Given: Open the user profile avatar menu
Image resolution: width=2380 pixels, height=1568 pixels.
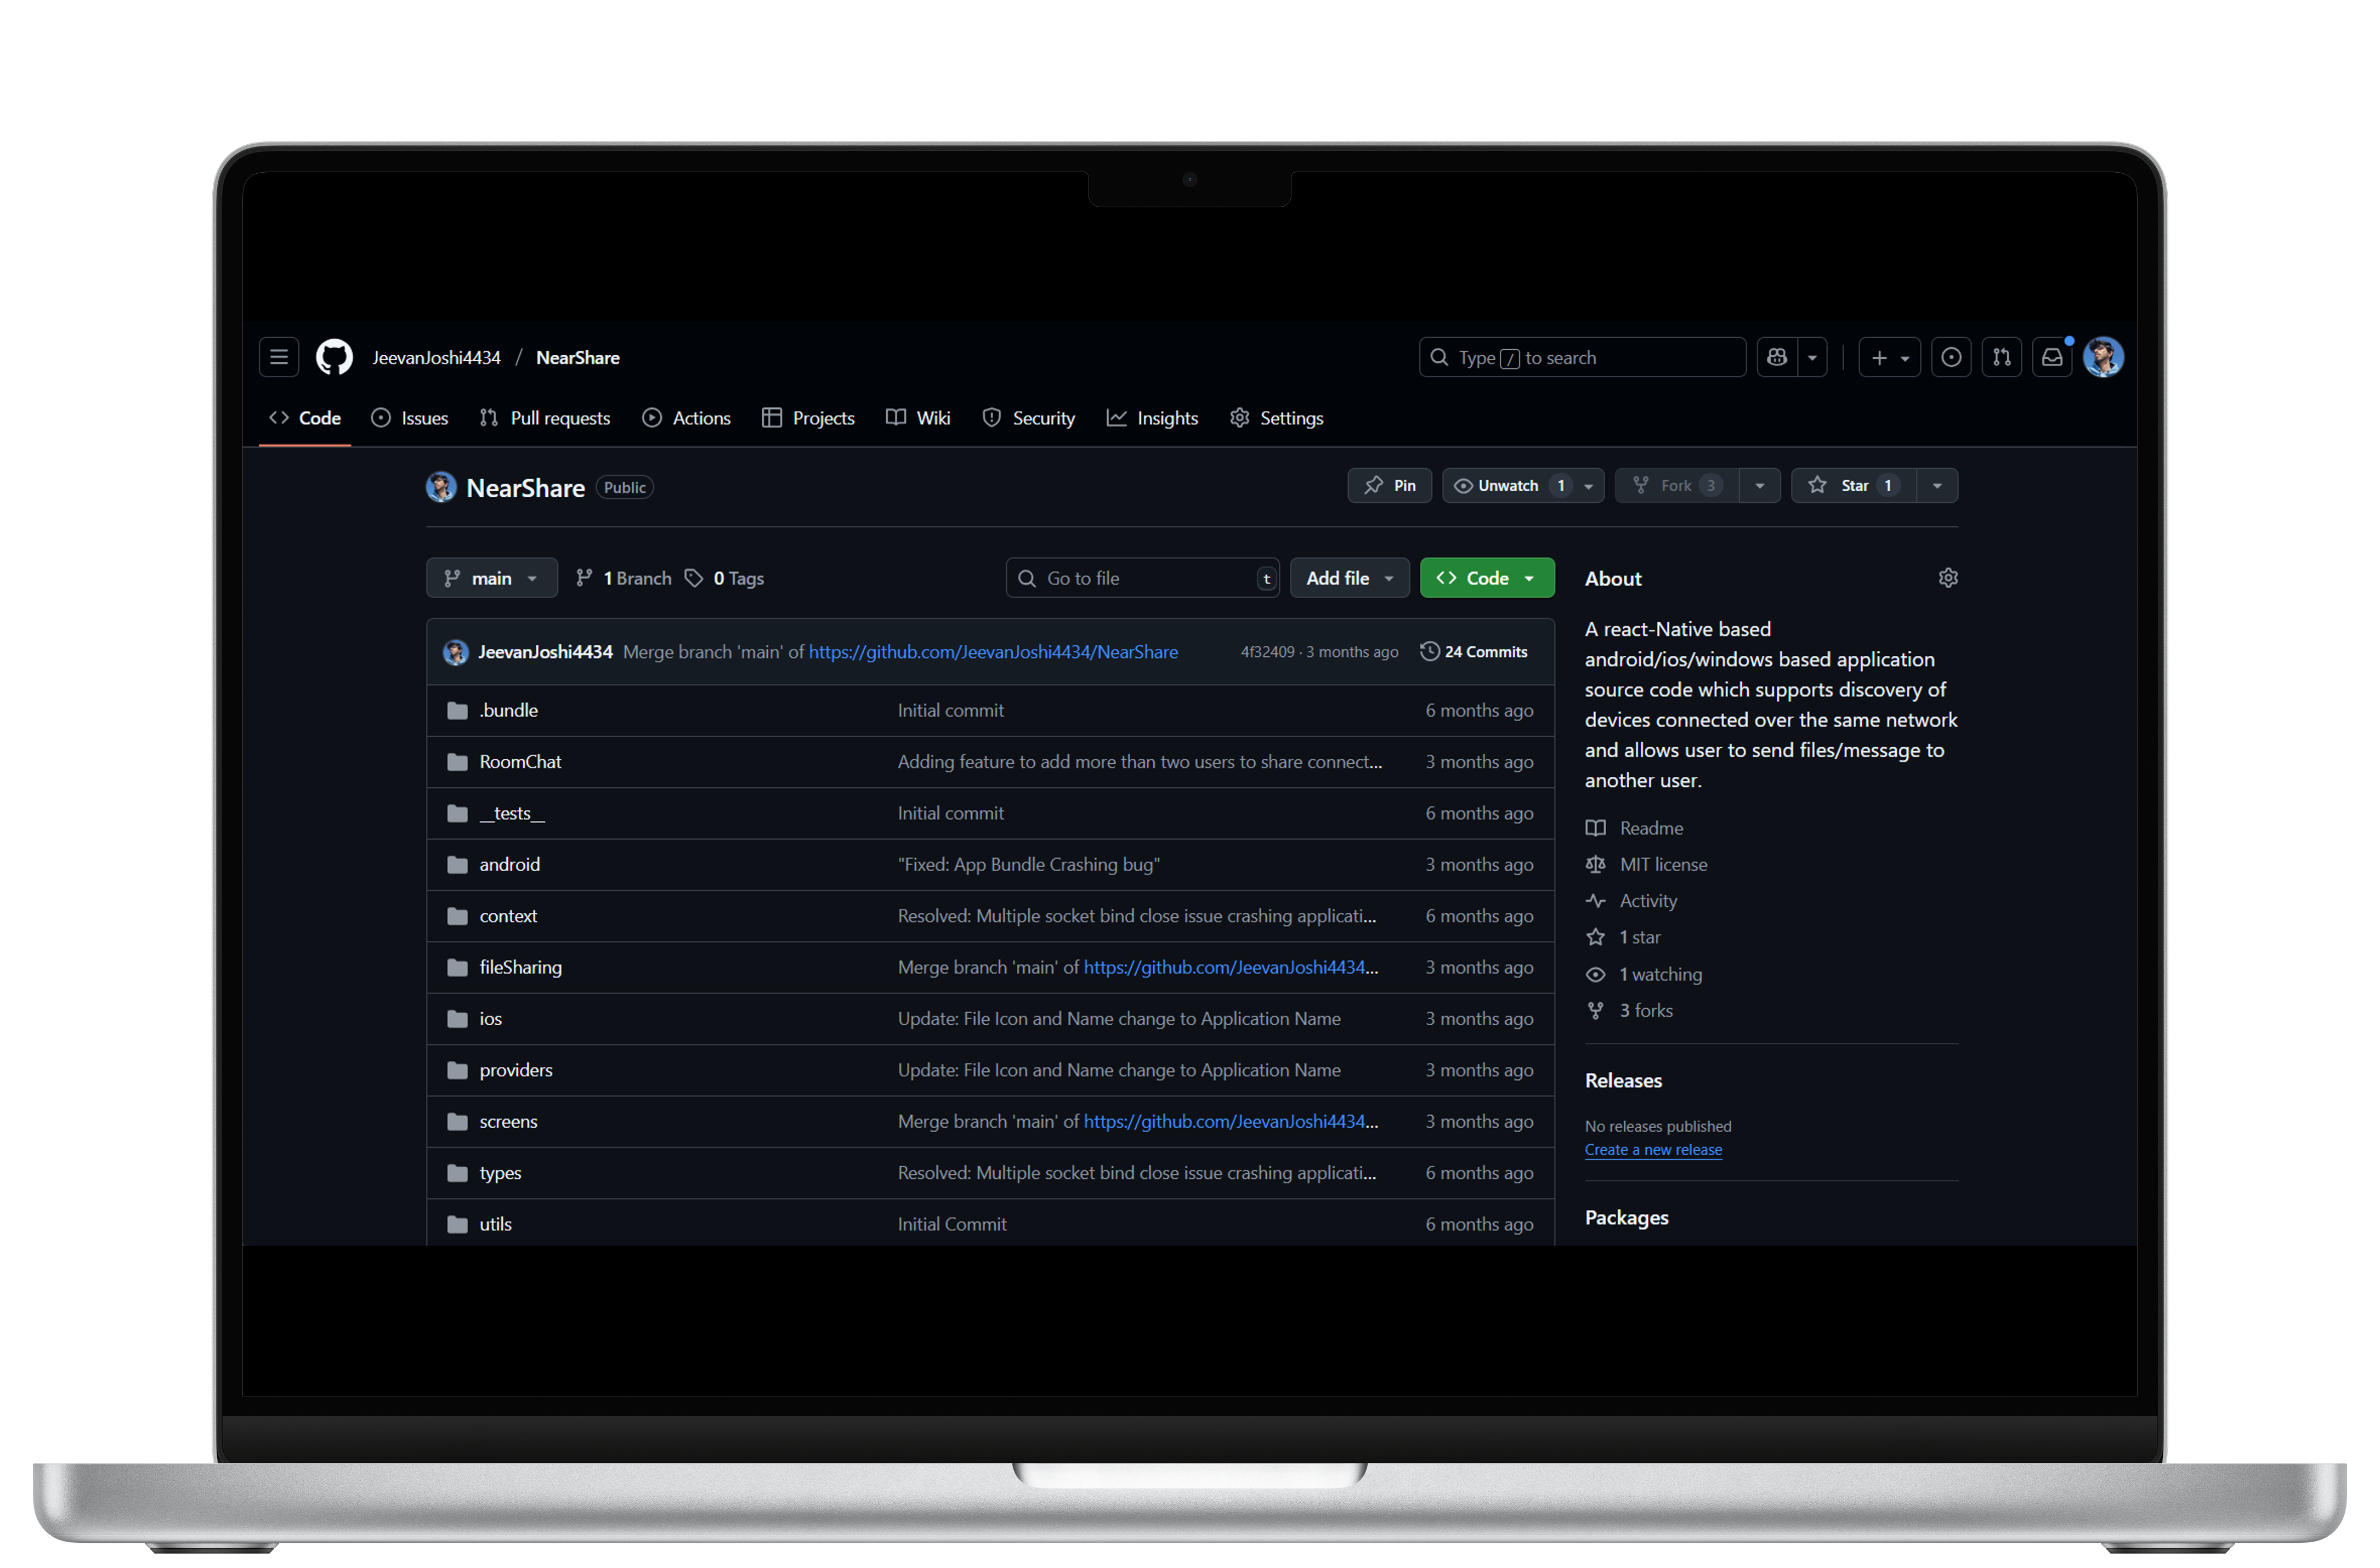Looking at the screenshot, I should click(x=2104, y=357).
